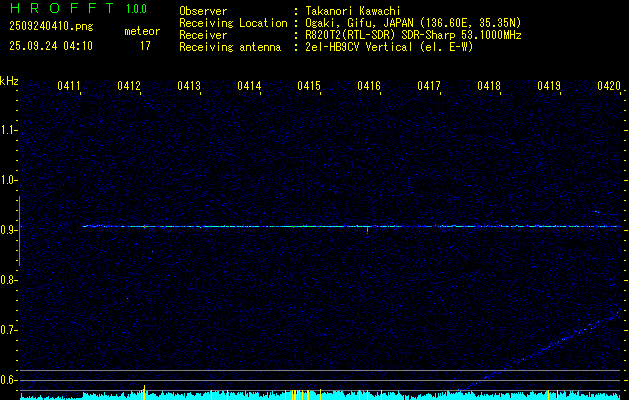Click the 0415 time marker
Screen dimensions: 629x400
pos(309,86)
